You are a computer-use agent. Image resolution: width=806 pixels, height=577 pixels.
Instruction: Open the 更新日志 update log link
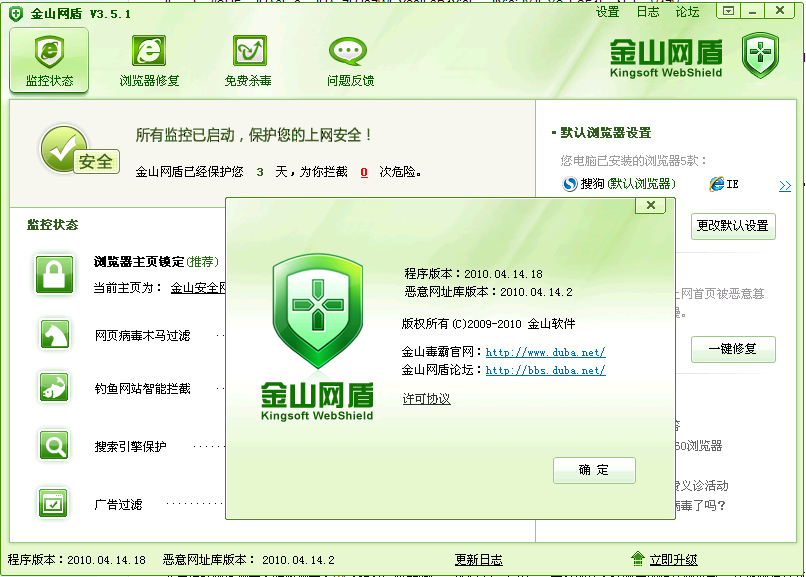click(x=479, y=560)
